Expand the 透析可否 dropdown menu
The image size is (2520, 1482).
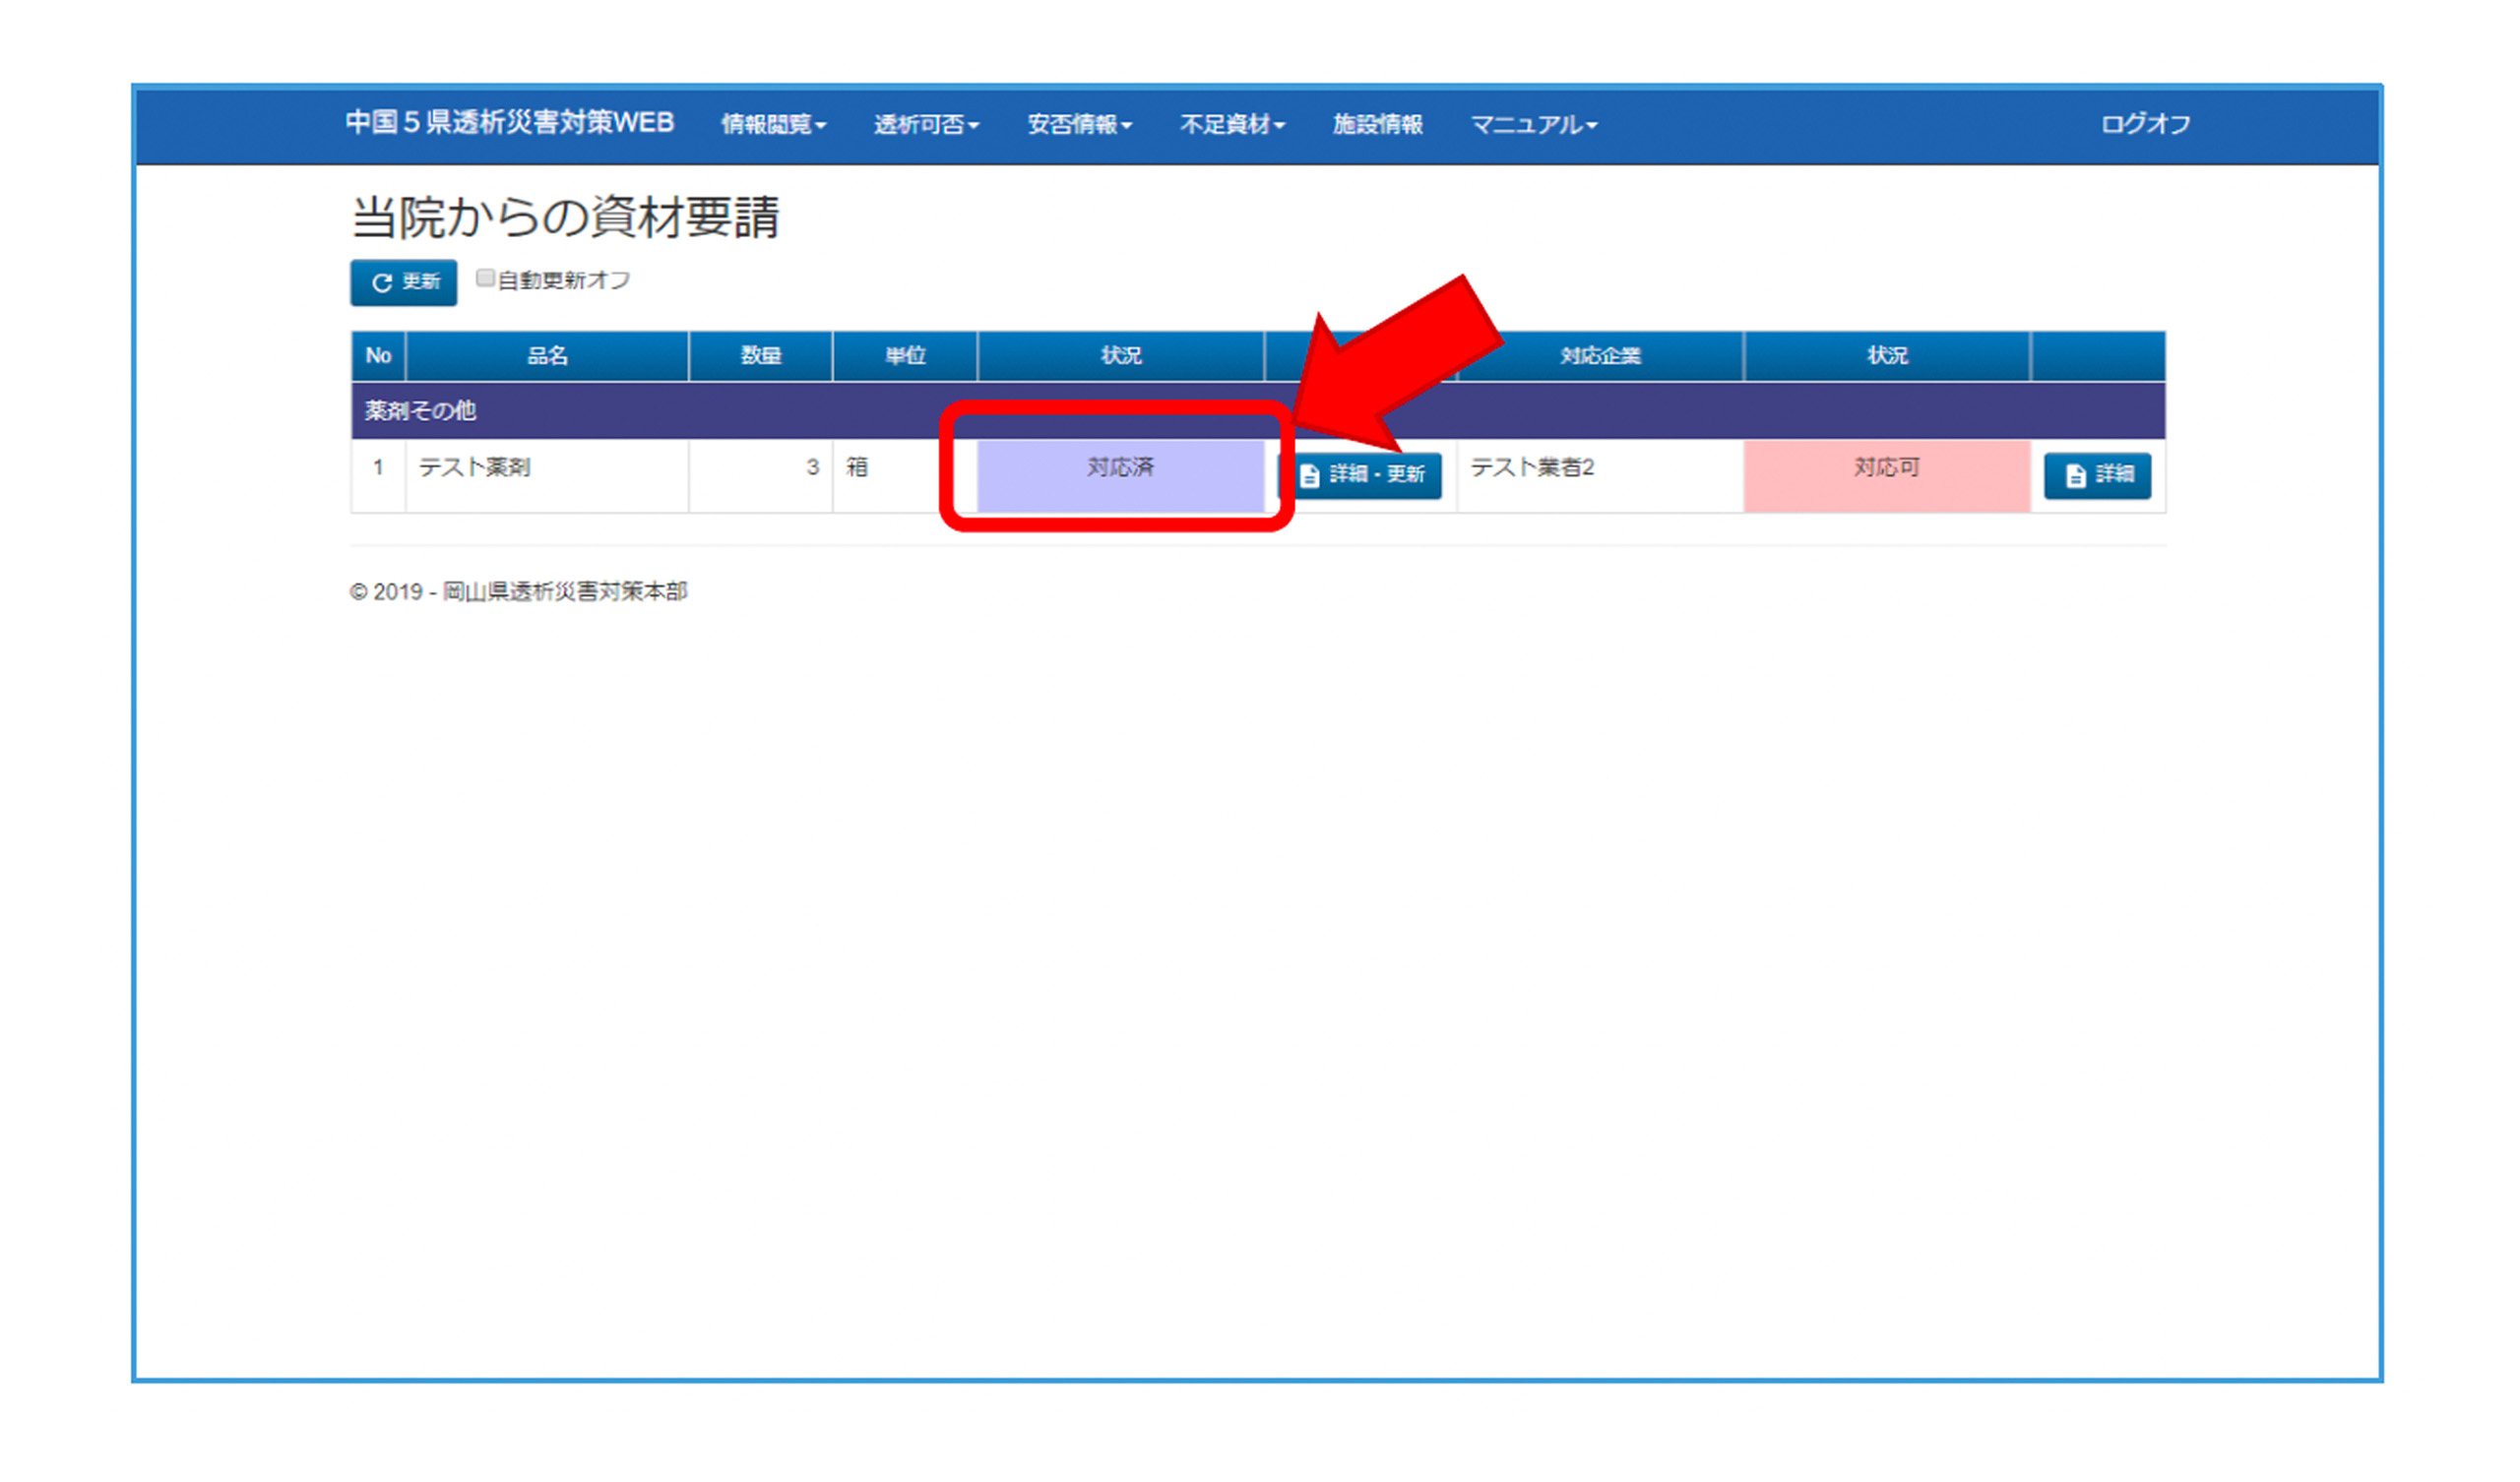click(926, 124)
